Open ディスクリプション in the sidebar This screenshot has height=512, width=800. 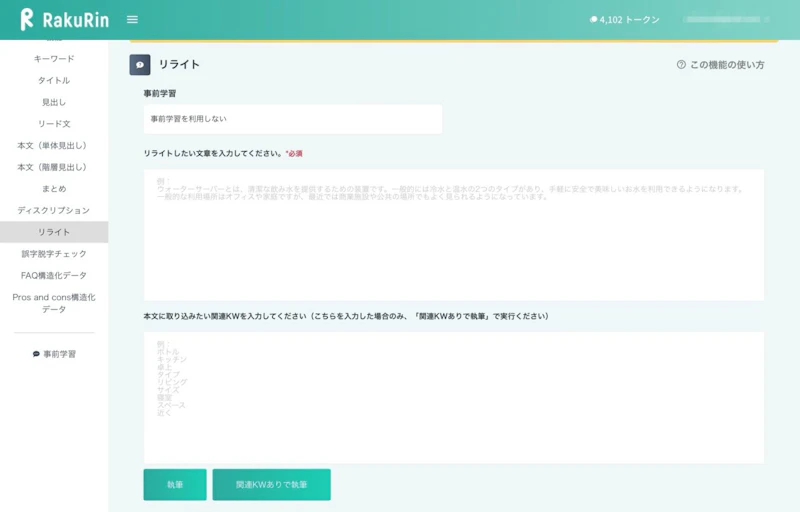(x=54, y=210)
